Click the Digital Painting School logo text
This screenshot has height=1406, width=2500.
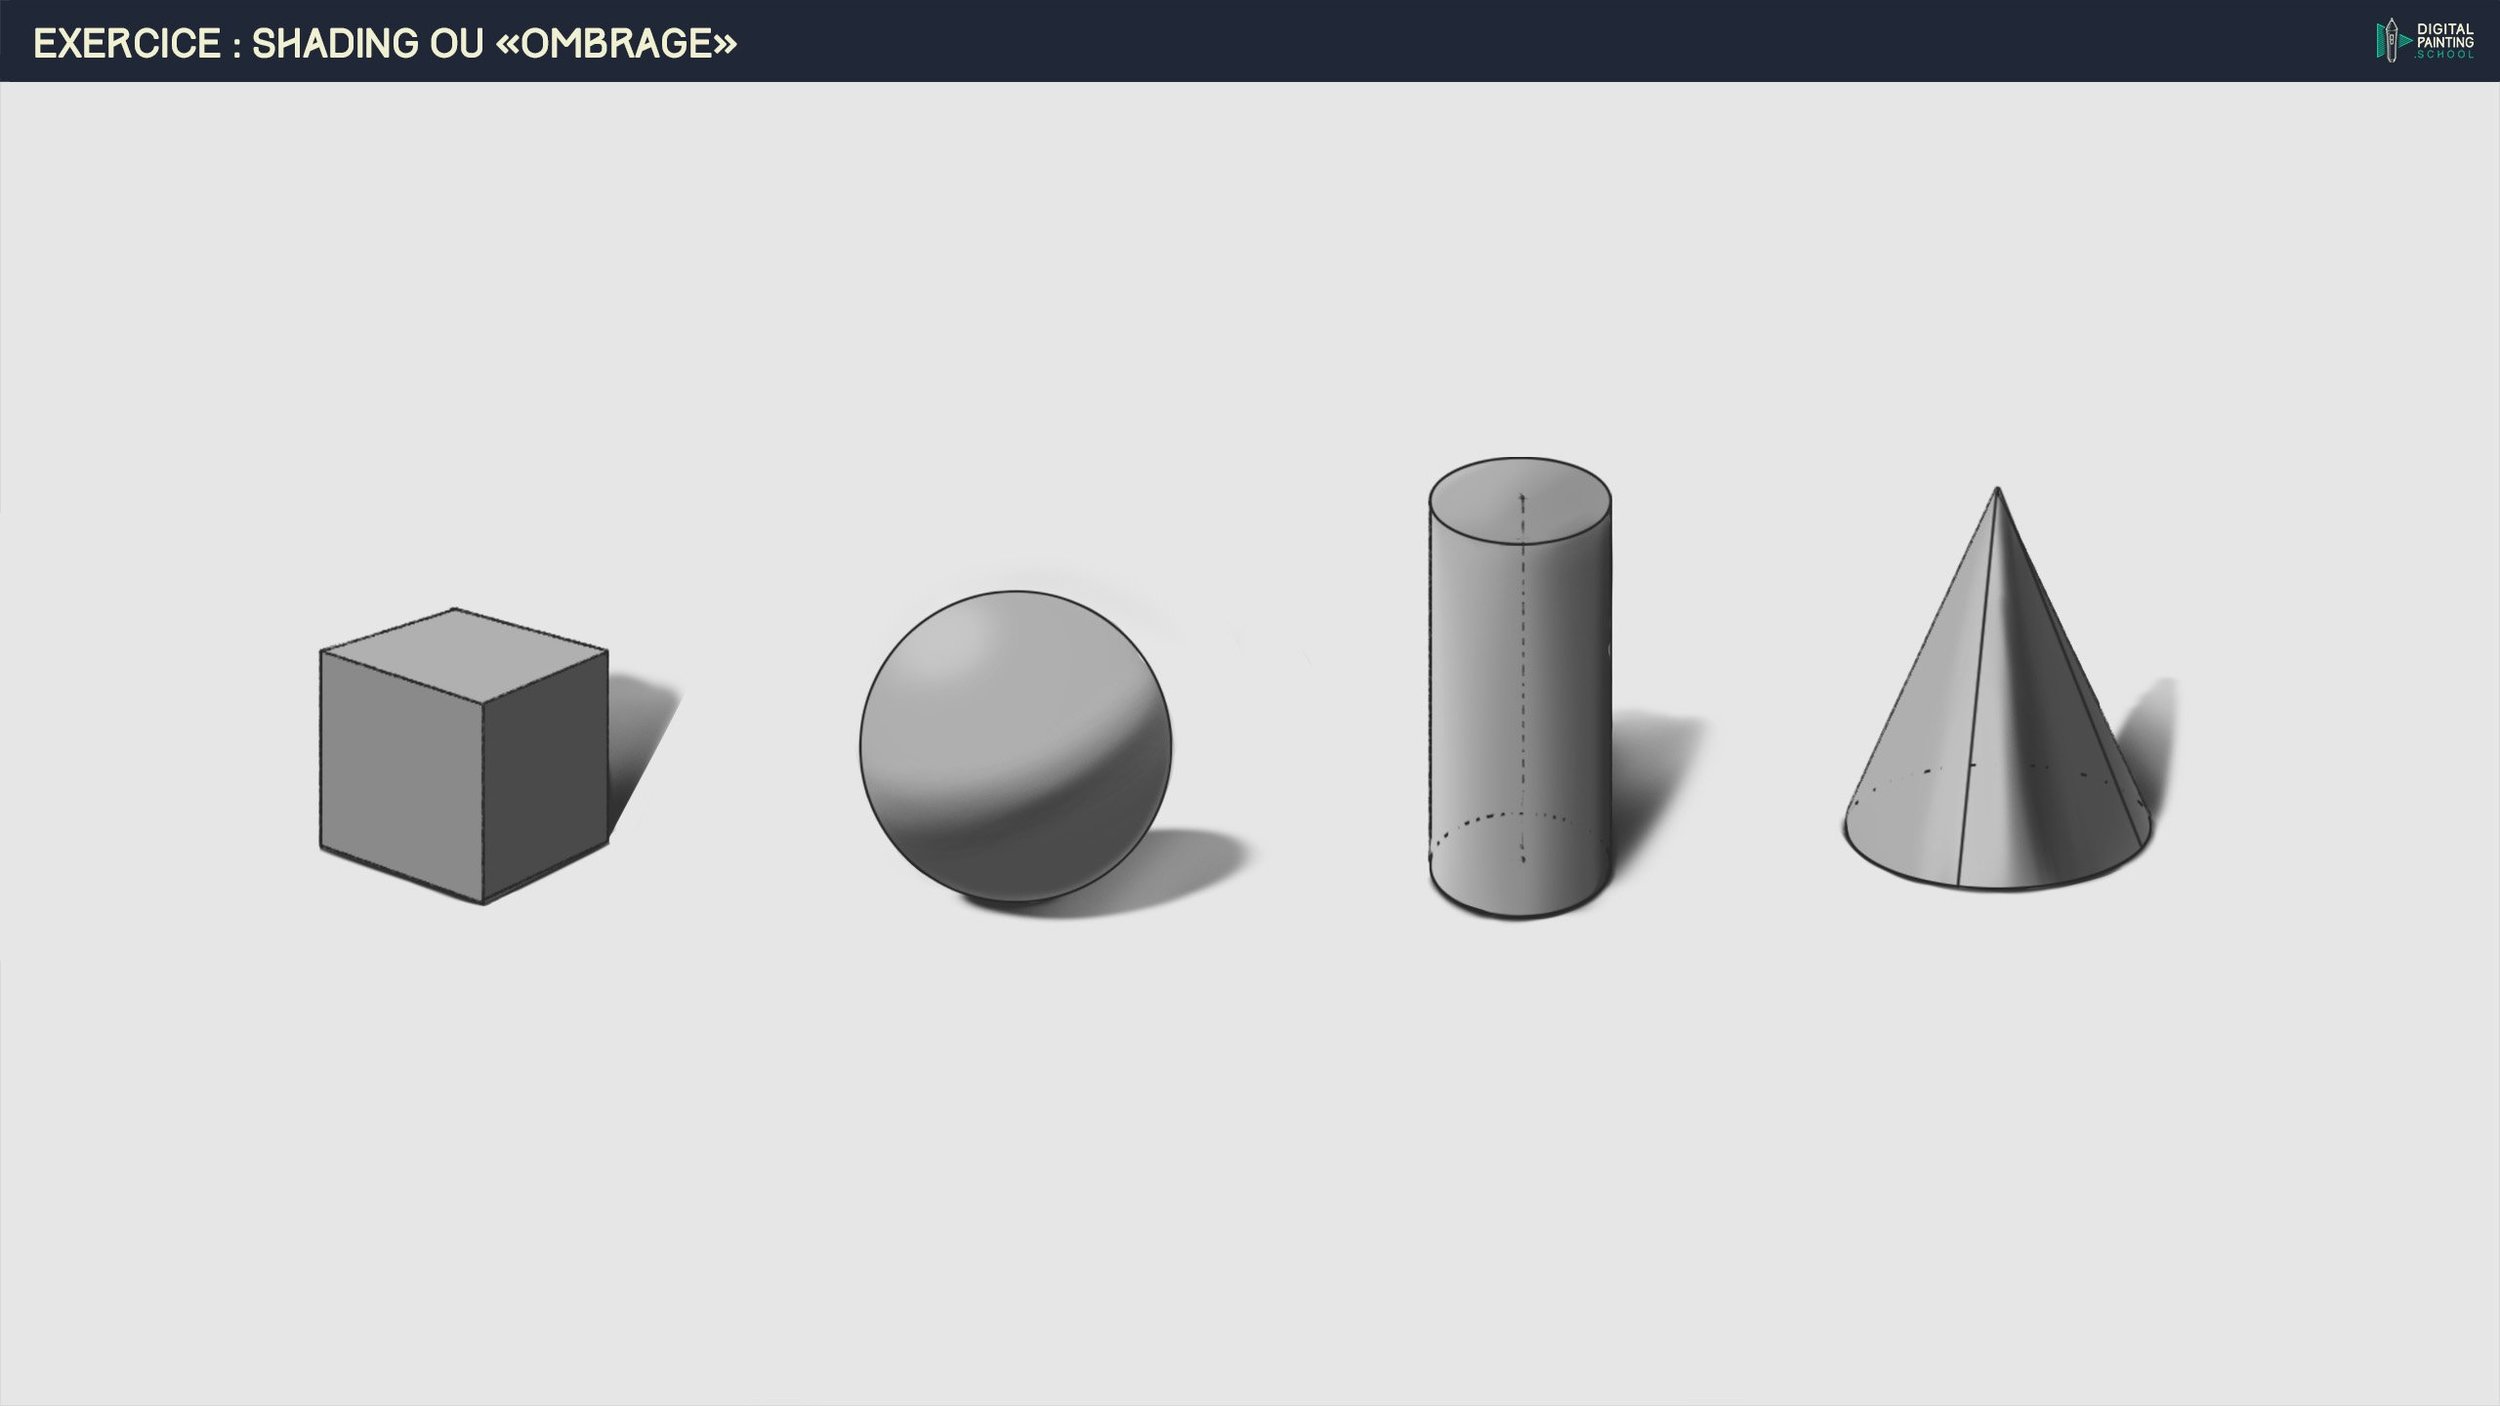coord(2445,41)
